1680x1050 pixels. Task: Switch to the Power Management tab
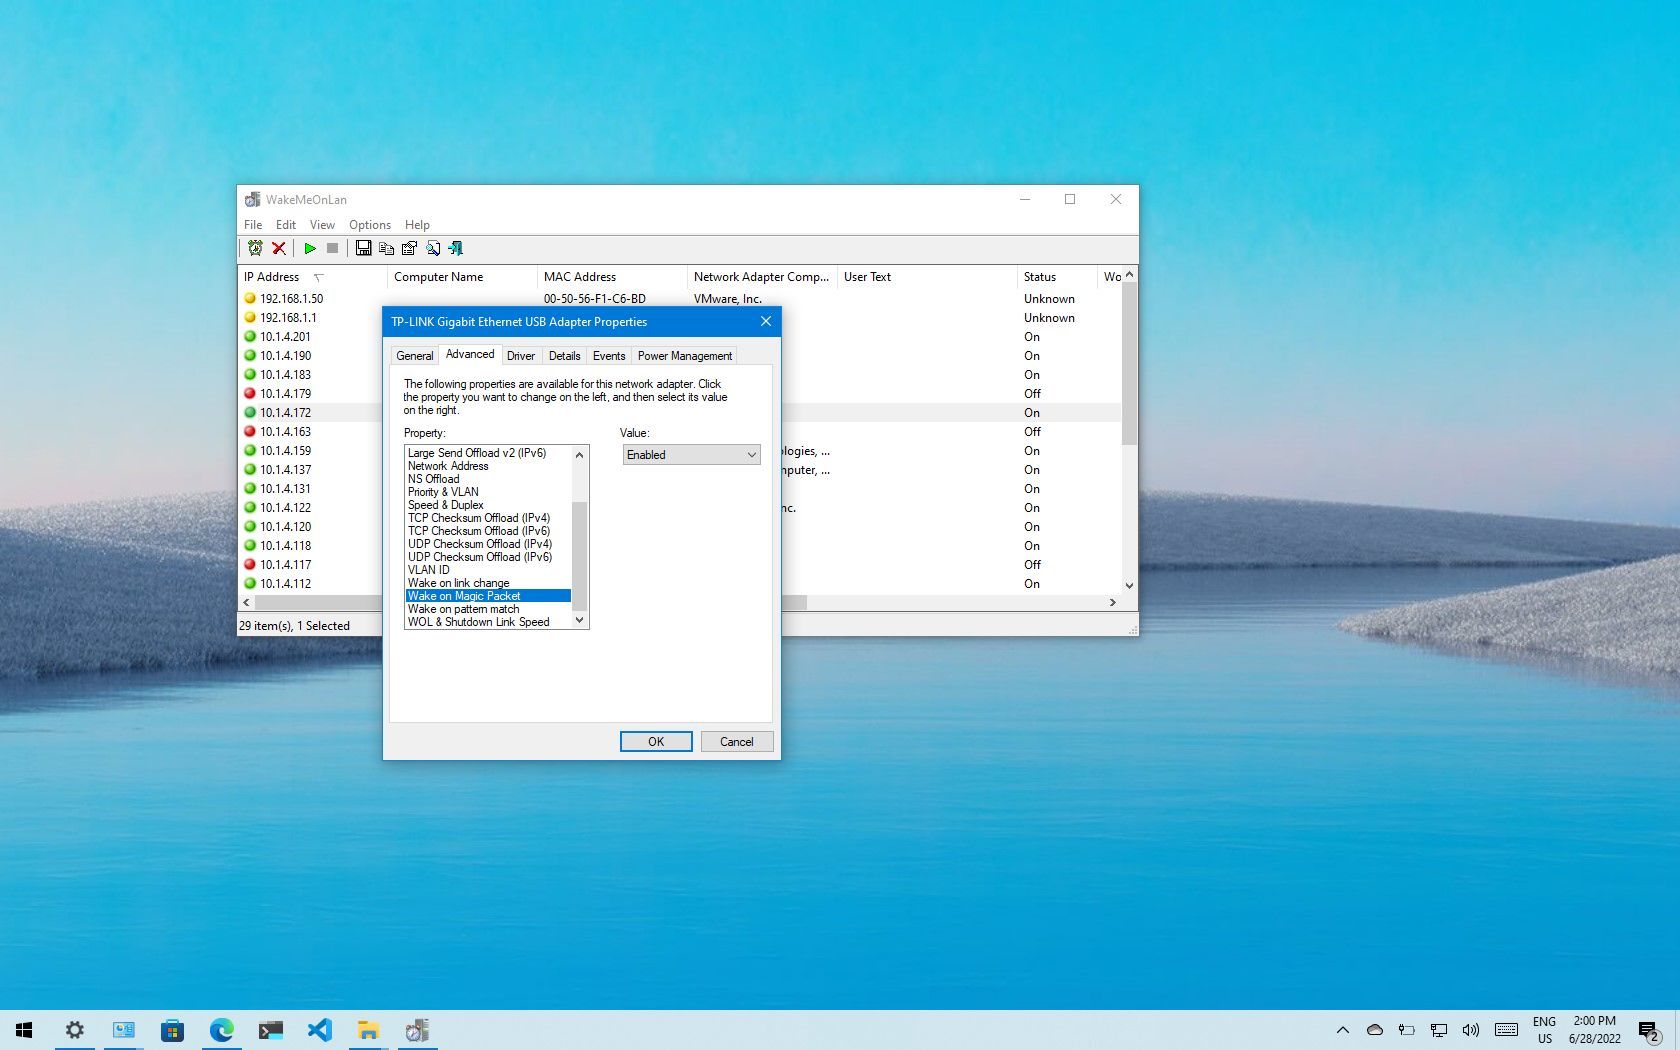[x=684, y=355]
